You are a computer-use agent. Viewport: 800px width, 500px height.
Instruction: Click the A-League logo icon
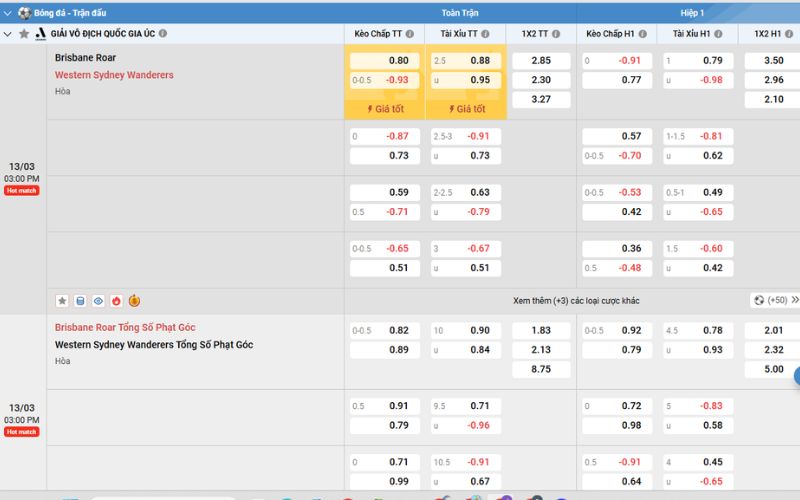40,34
